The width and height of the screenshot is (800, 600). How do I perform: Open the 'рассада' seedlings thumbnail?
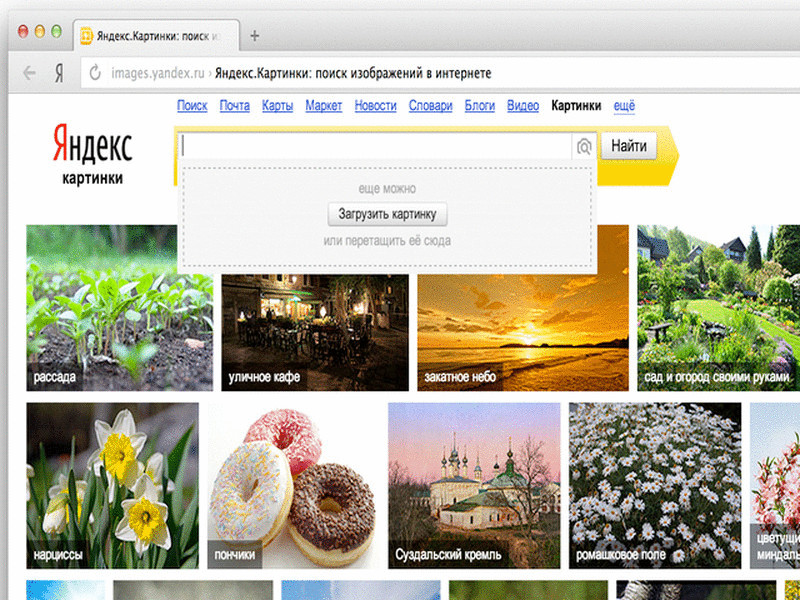(x=119, y=308)
